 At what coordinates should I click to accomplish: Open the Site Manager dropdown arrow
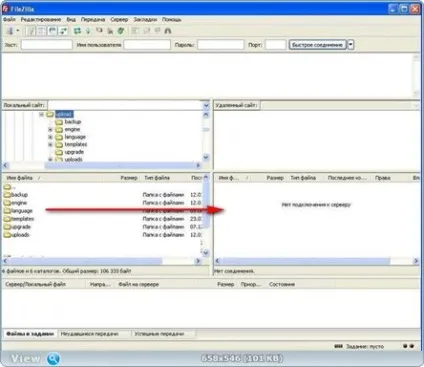tap(18, 31)
